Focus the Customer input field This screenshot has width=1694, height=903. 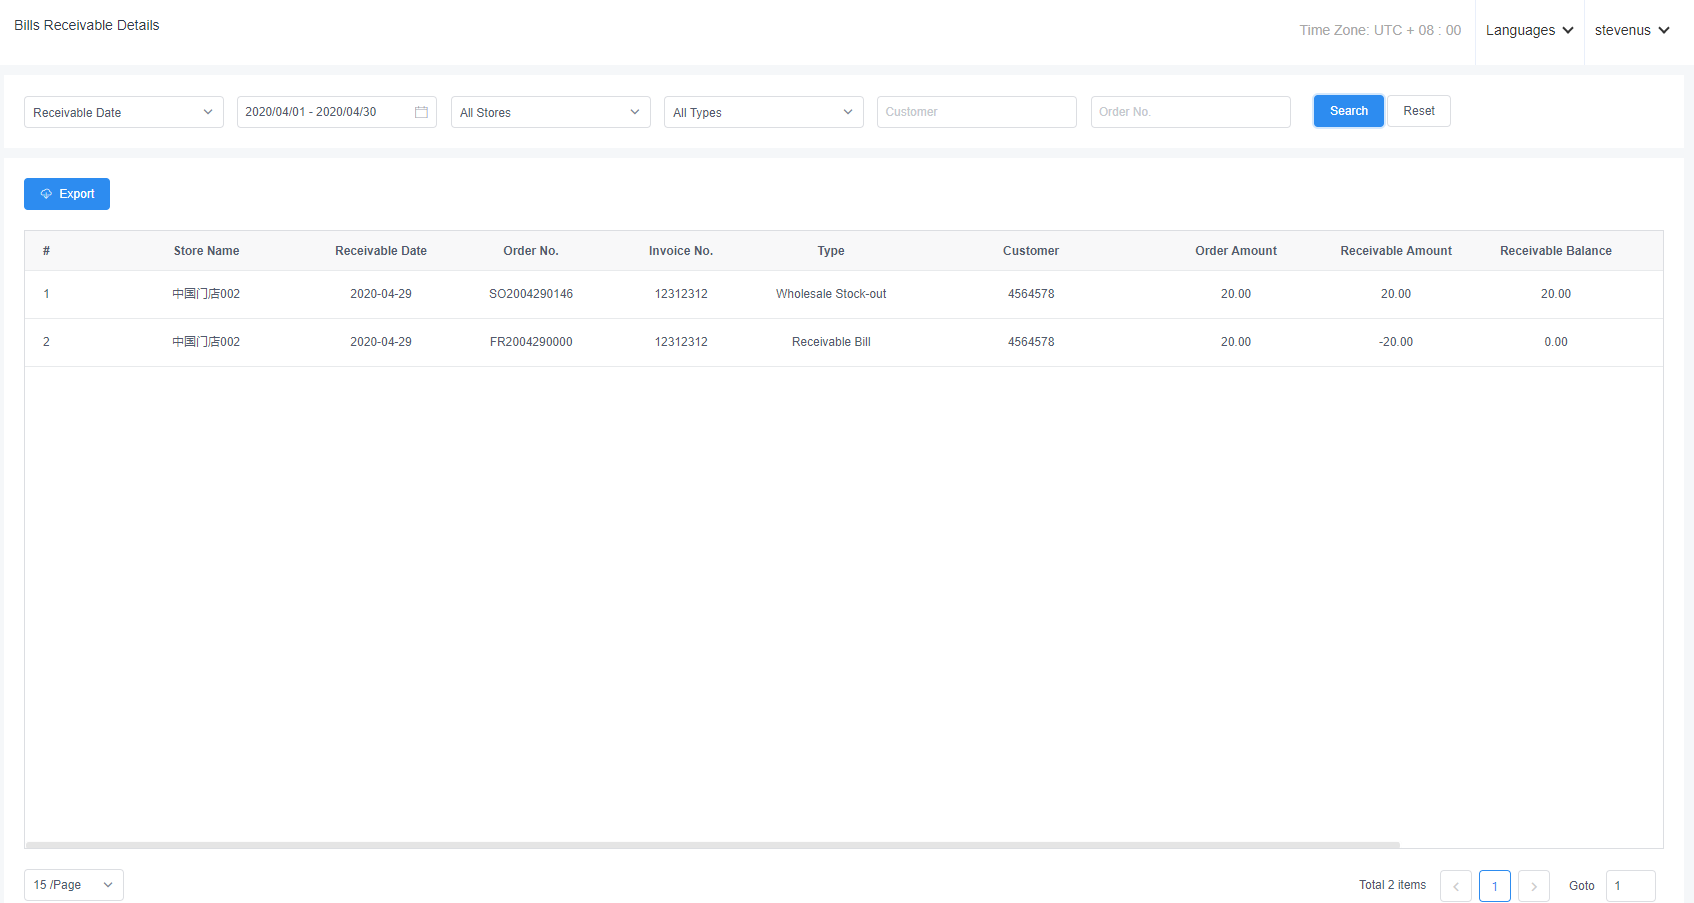tap(976, 112)
